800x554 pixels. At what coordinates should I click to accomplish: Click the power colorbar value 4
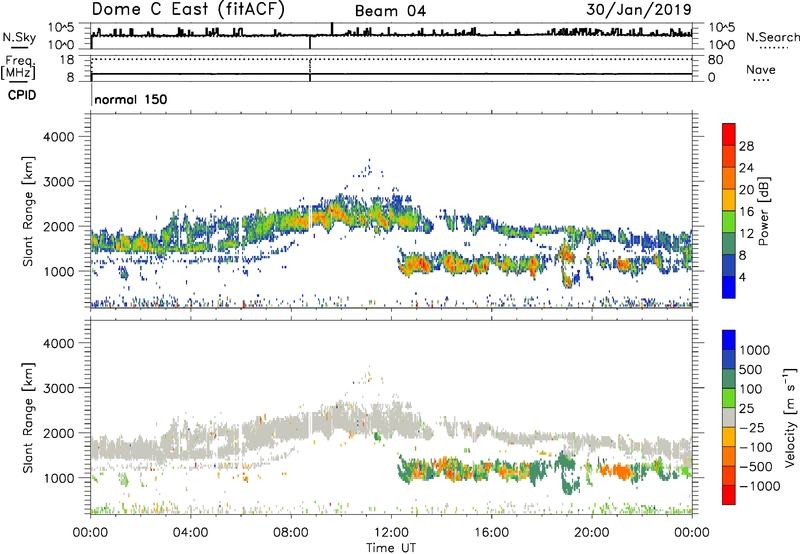pyautogui.click(x=742, y=277)
